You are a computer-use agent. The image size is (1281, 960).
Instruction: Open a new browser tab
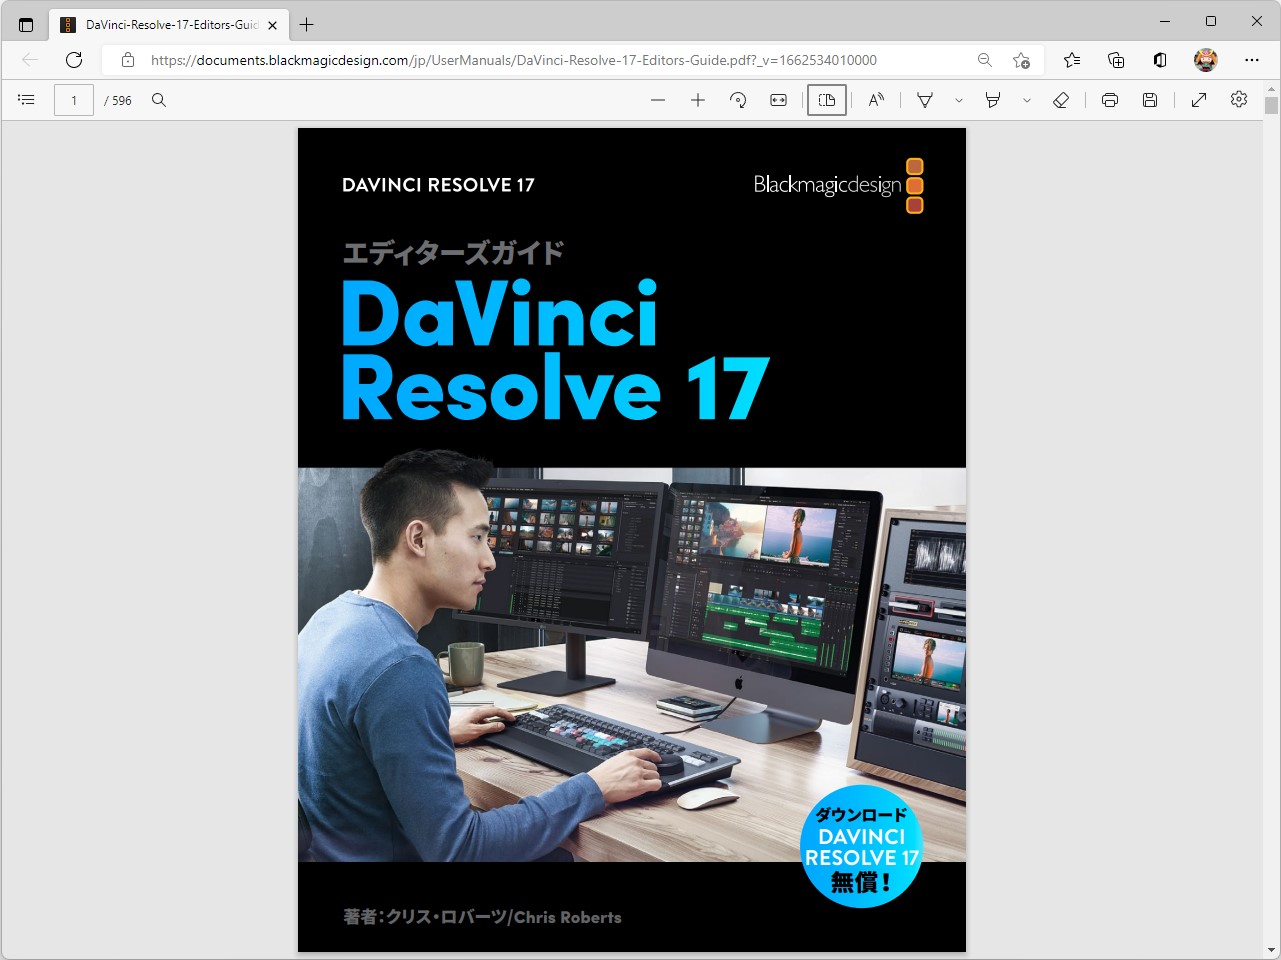point(307,22)
